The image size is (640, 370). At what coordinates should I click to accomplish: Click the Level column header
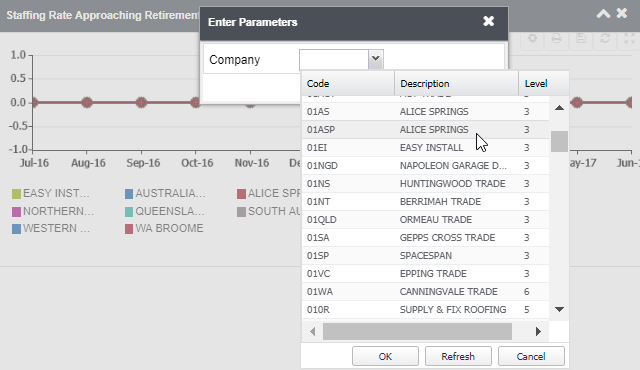pyautogui.click(x=544, y=83)
